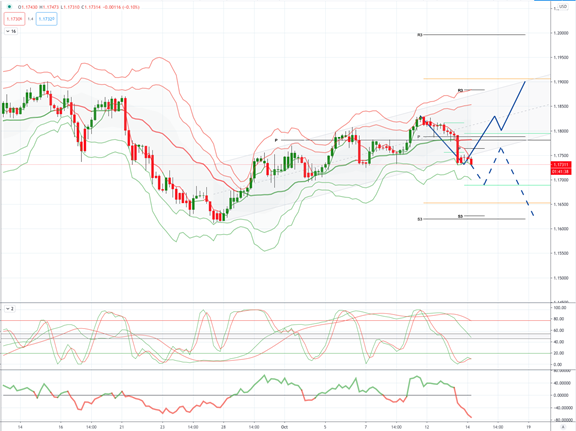
Task: Click the 1.20000 price axis label
Action: coord(561,33)
